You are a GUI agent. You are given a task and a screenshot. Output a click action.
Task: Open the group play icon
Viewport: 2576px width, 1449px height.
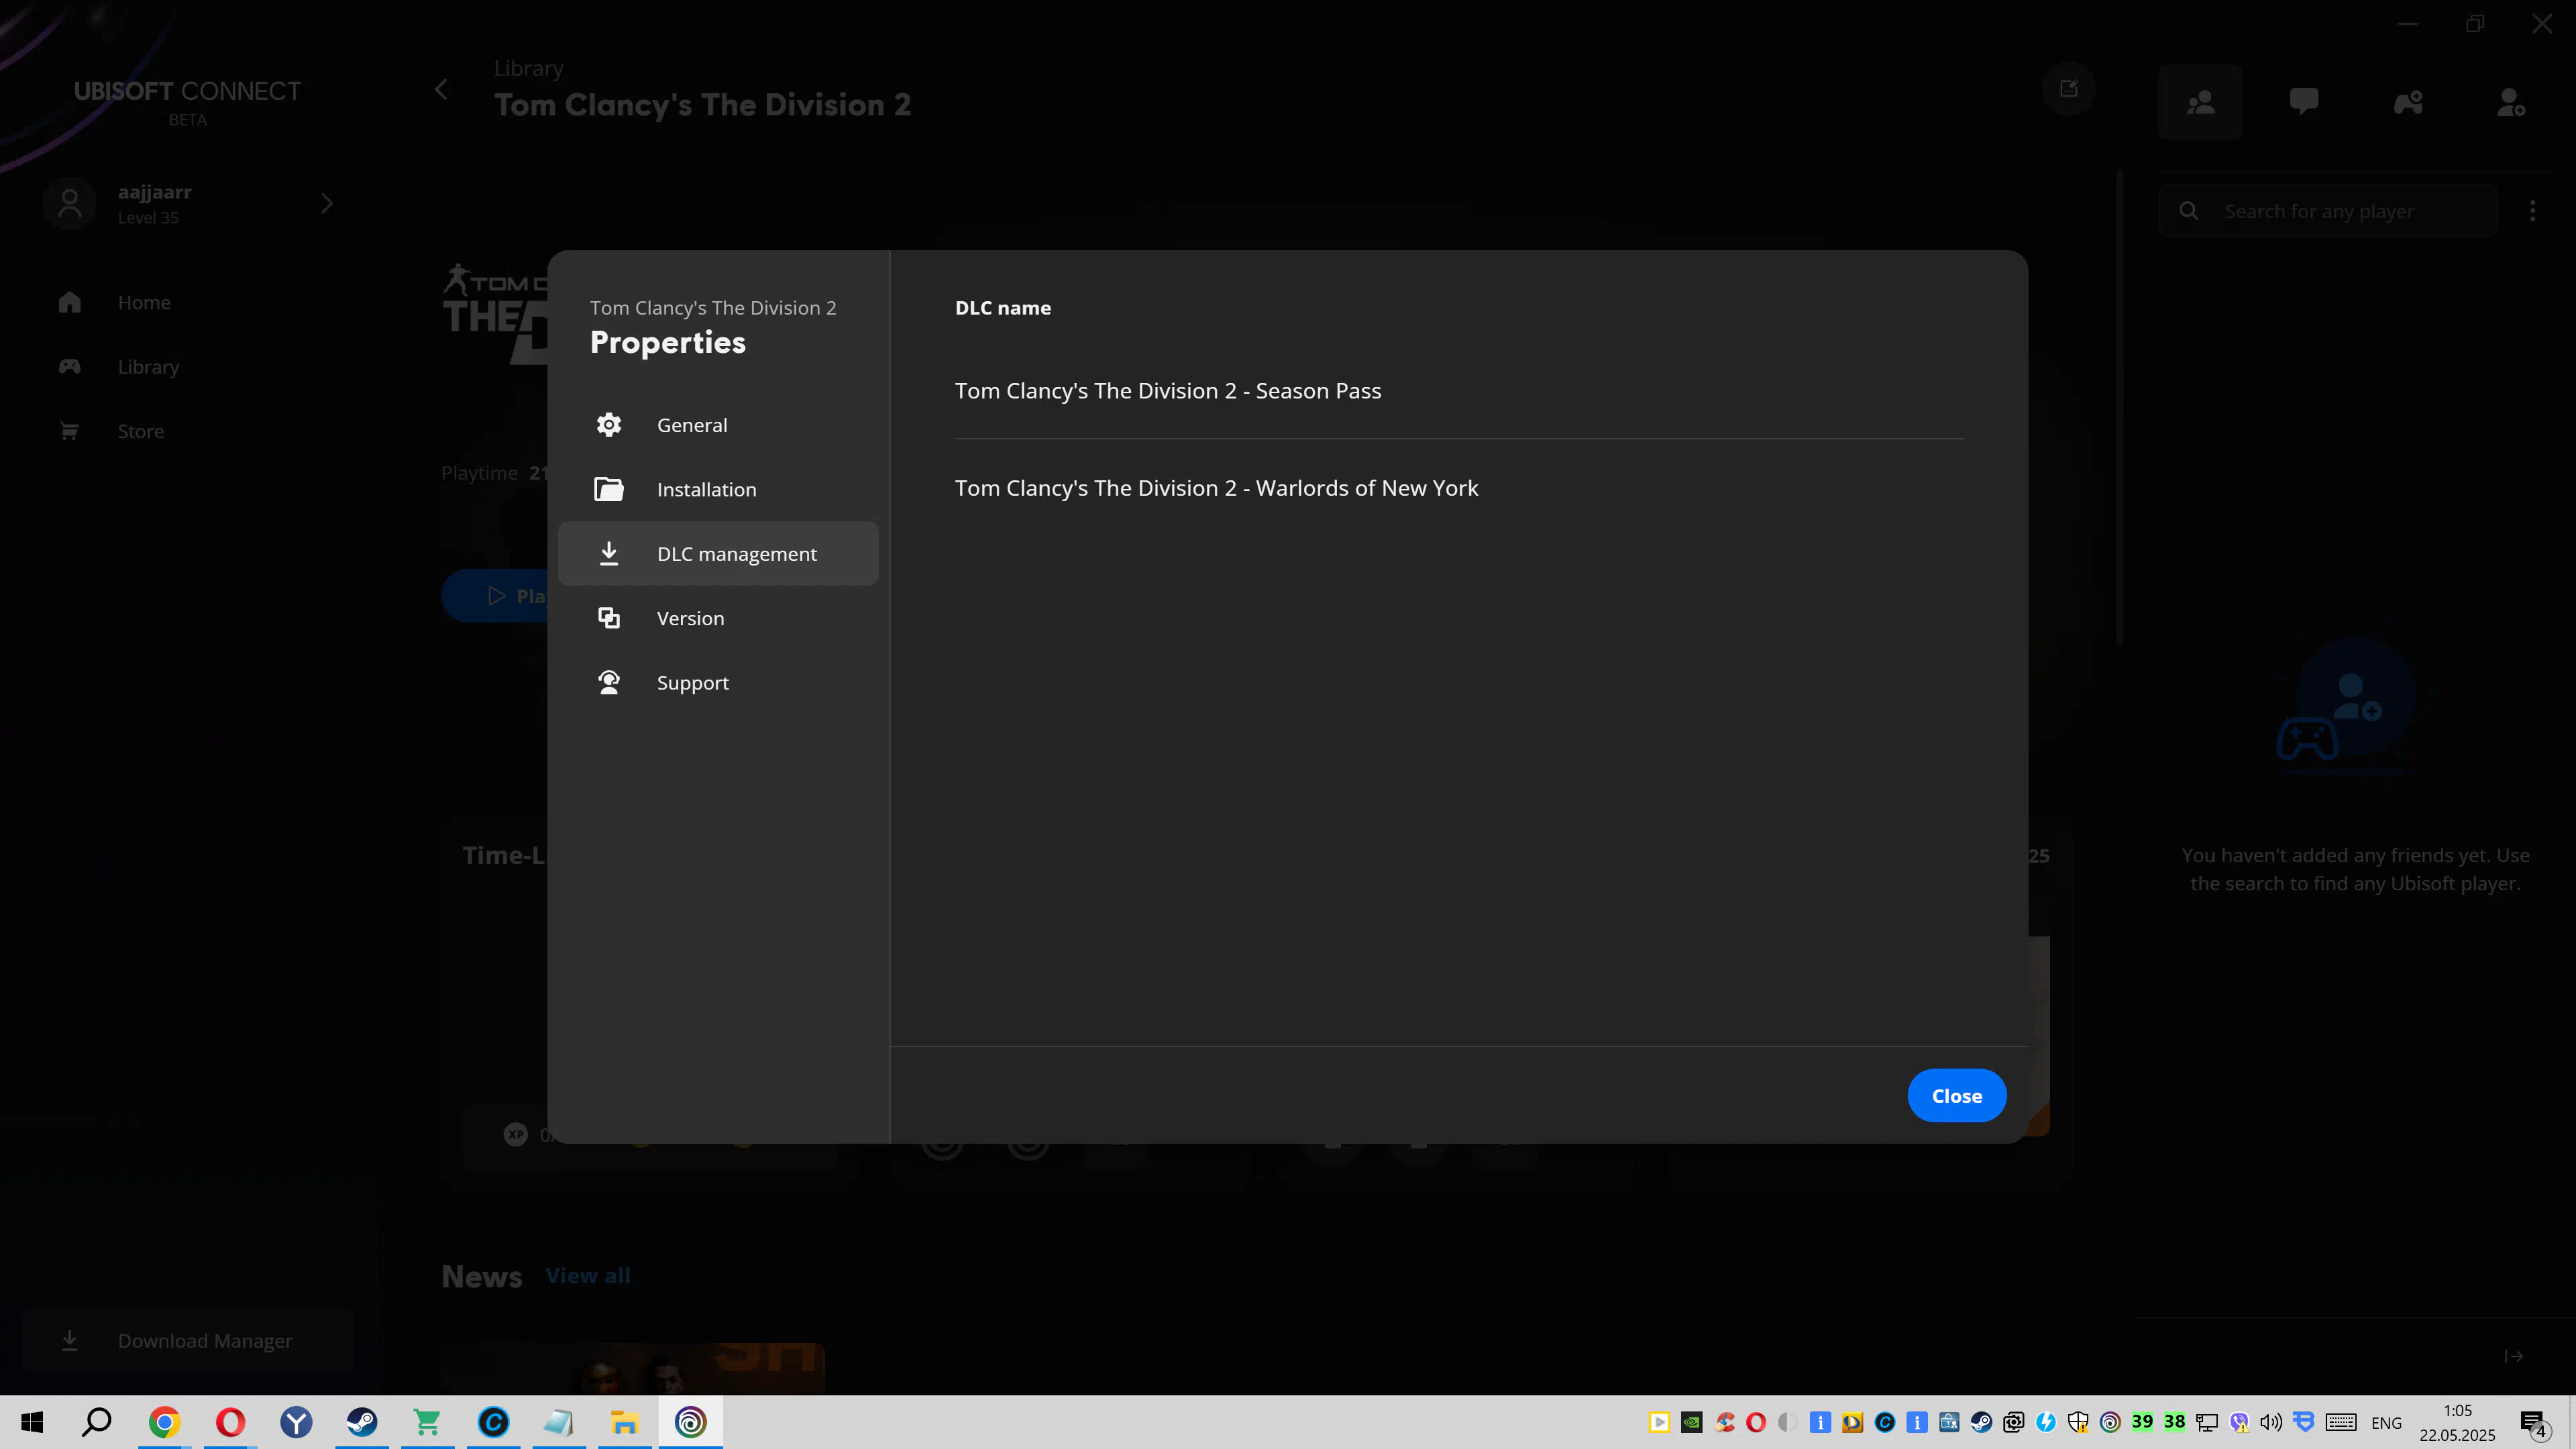point(2408,102)
